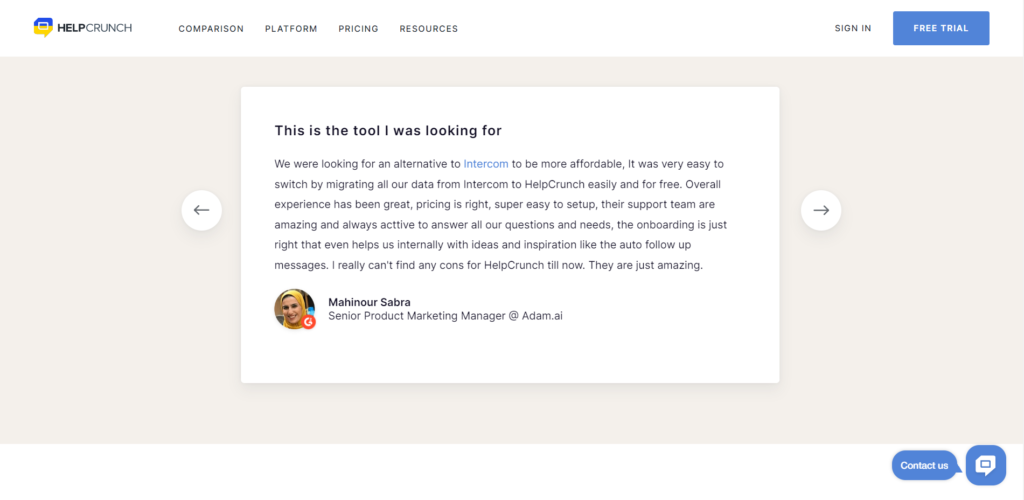This screenshot has height=500, width=1024.
Task: Click the red G2 badge on avatar
Action: pyautogui.click(x=309, y=322)
